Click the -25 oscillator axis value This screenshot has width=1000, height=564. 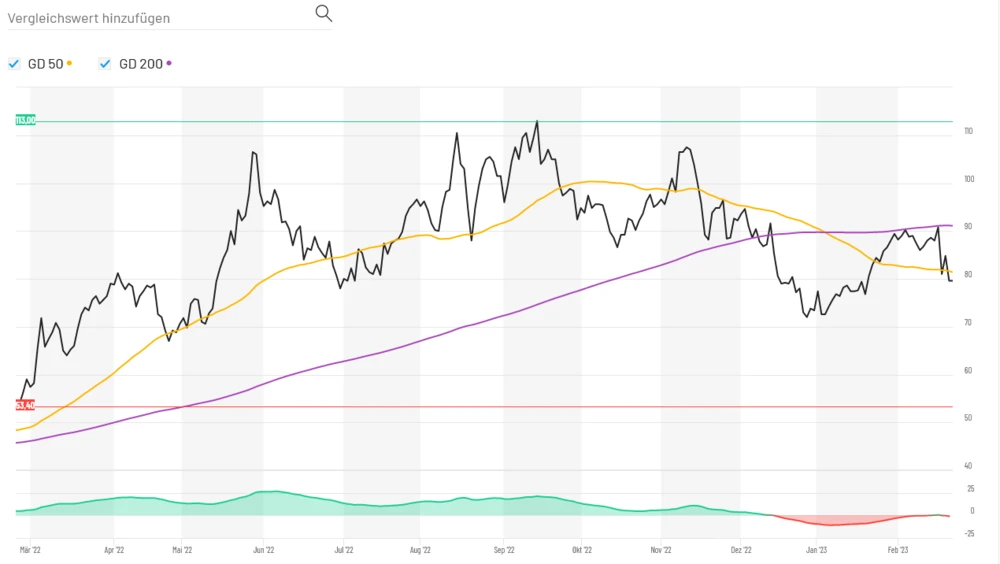click(968, 533)
